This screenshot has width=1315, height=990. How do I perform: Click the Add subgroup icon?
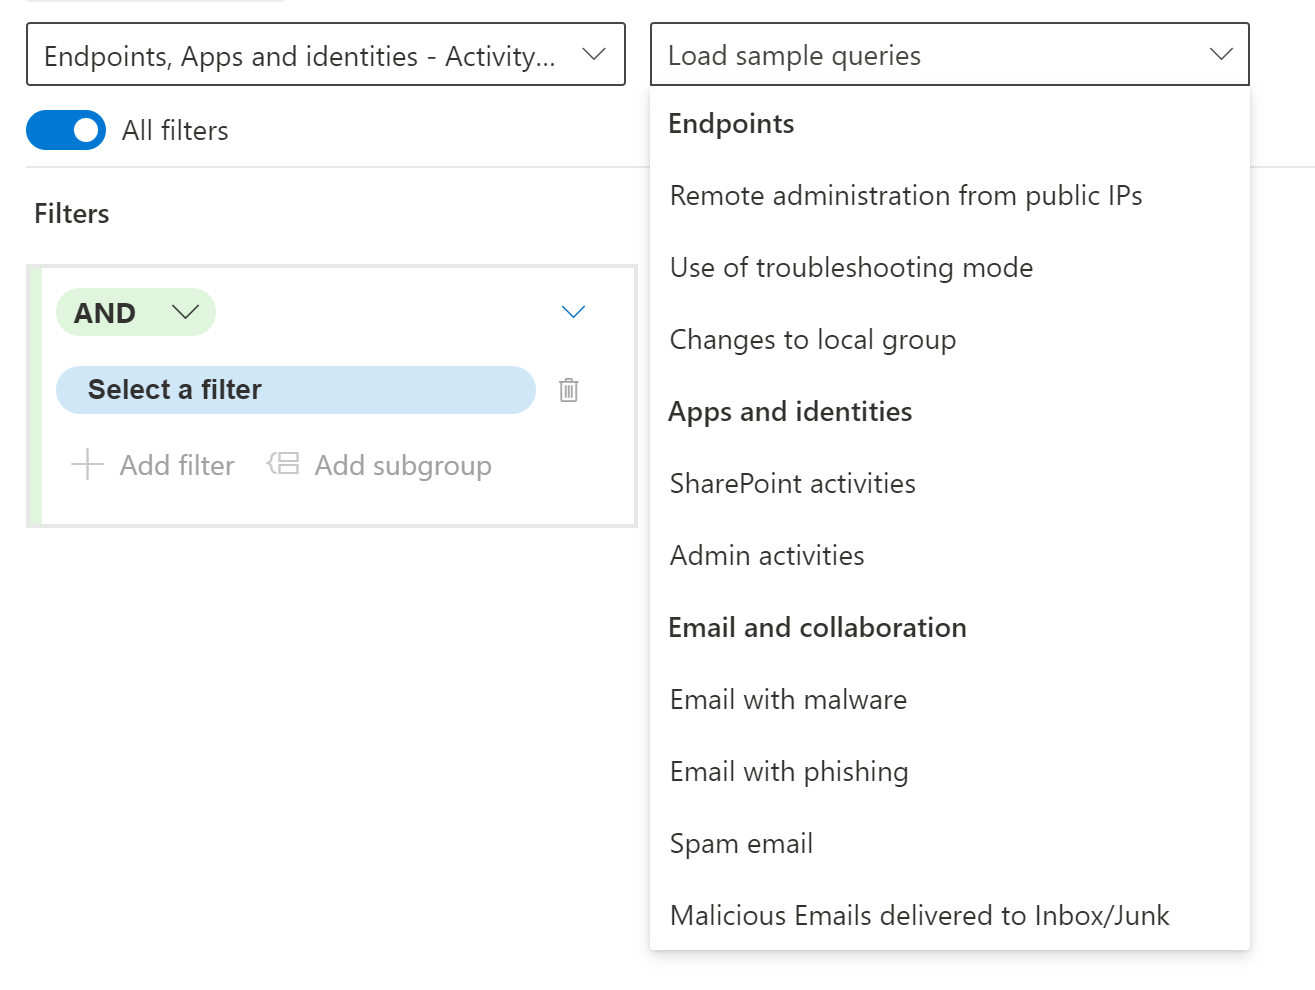point(283,464)
